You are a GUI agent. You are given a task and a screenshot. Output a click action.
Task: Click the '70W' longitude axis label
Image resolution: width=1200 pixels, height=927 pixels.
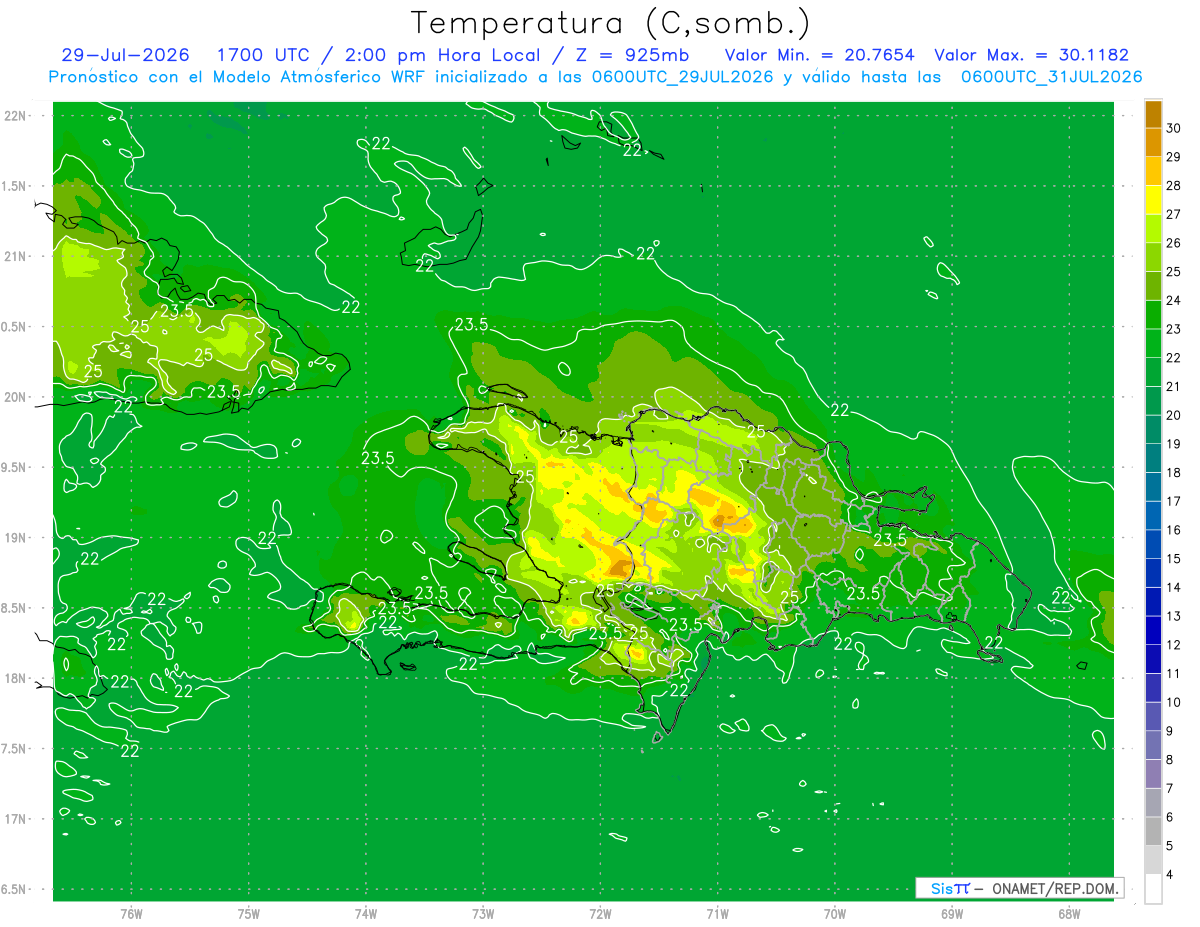[835, 913]
